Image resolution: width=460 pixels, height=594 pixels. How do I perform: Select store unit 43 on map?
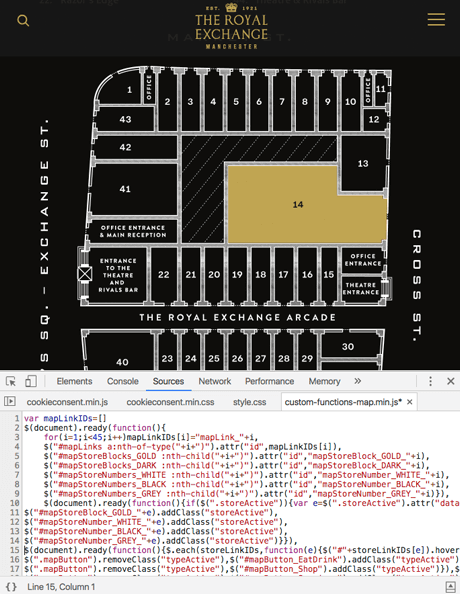125,119
